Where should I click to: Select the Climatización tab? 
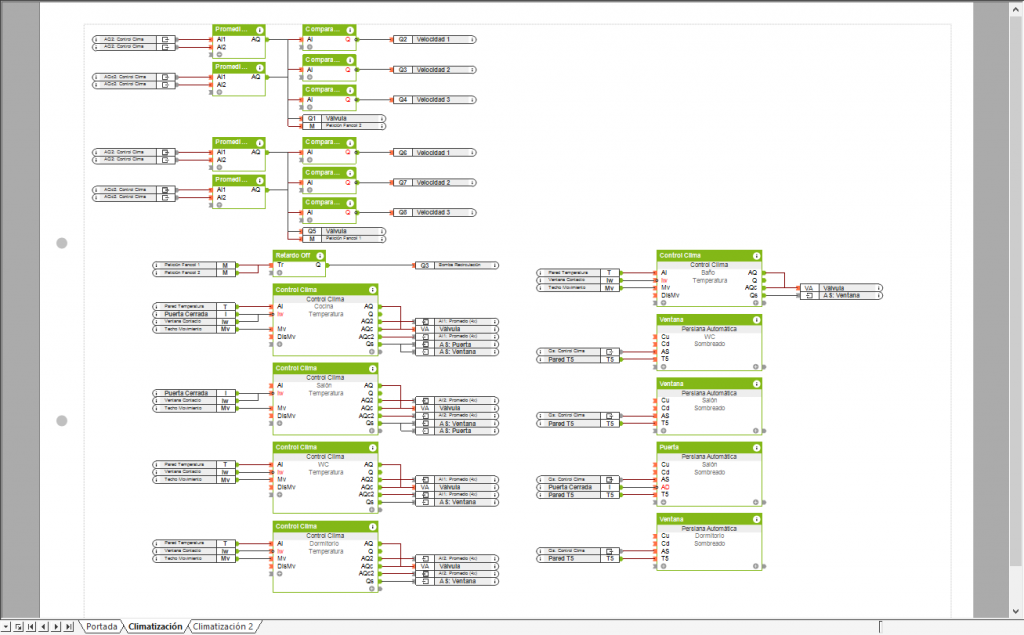[x=155, y=627]
